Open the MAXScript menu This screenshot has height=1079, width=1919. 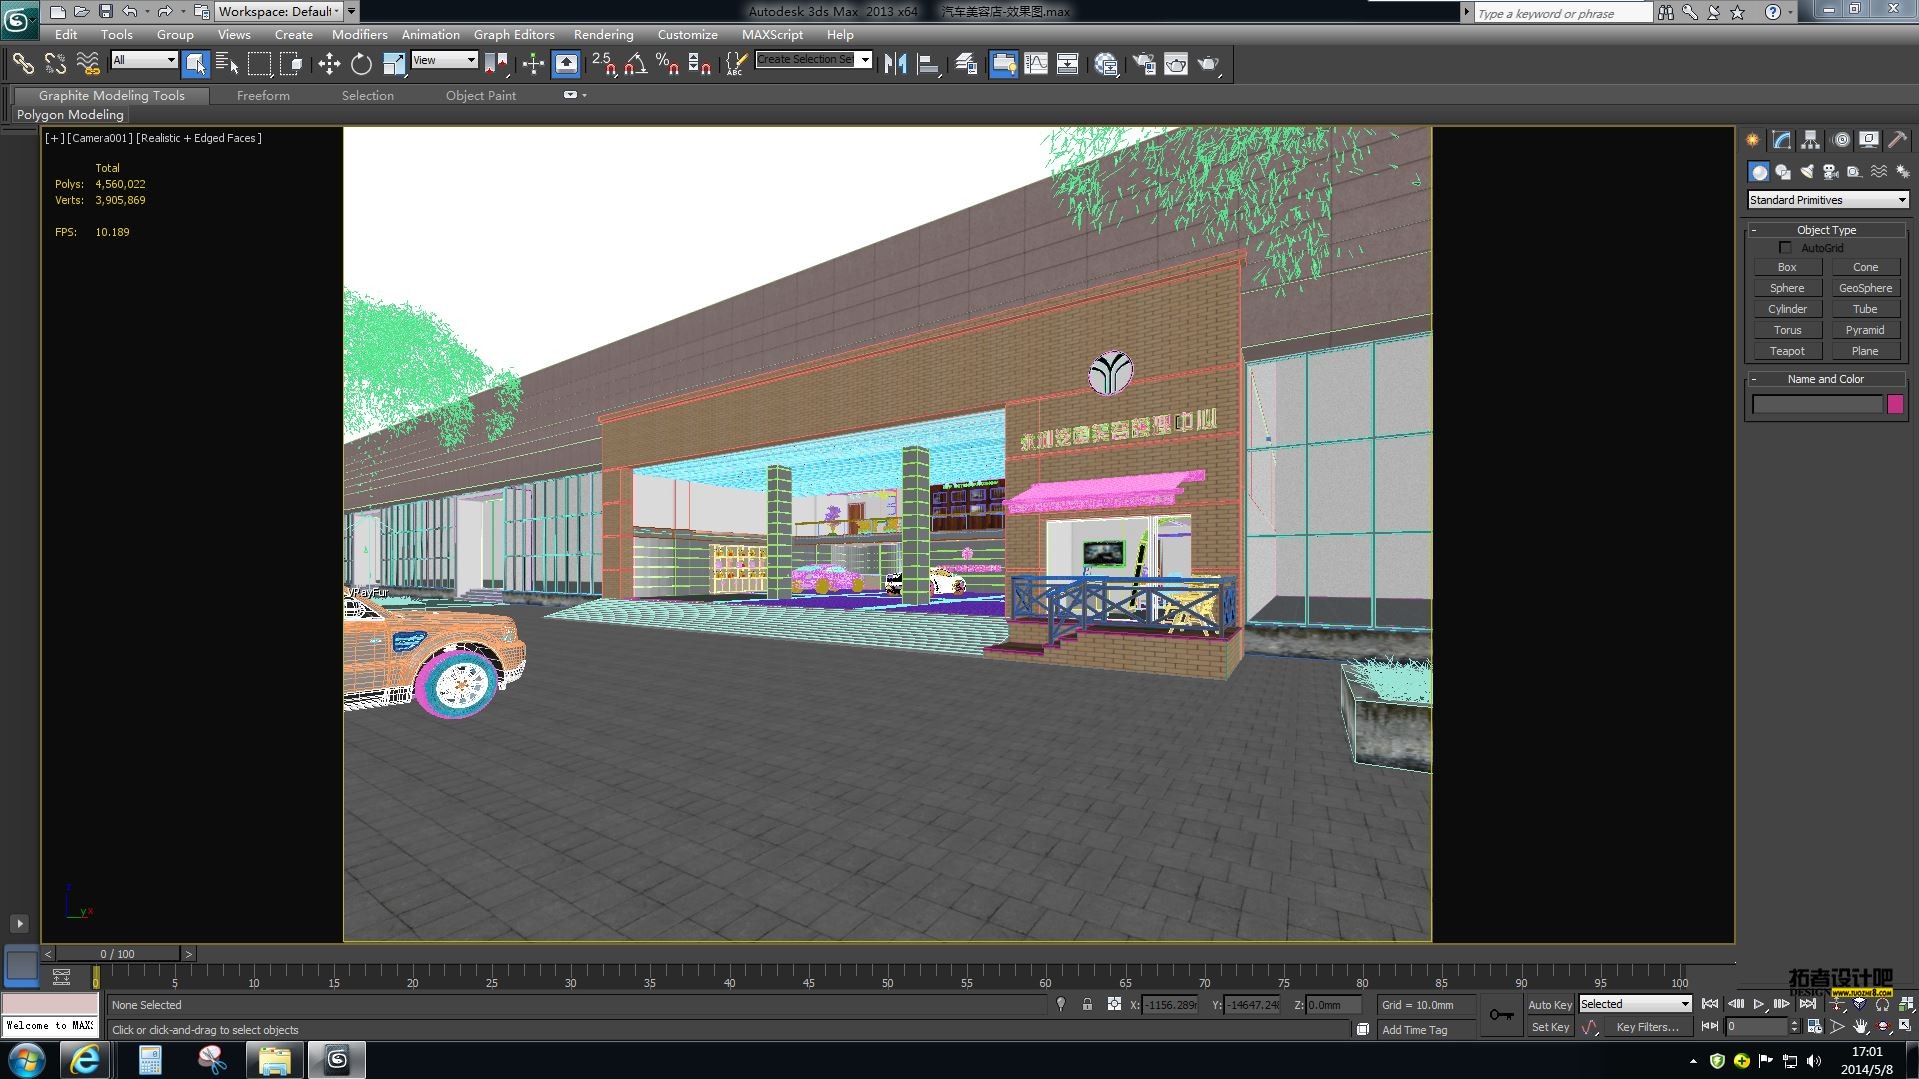click(x=772, y=34)
